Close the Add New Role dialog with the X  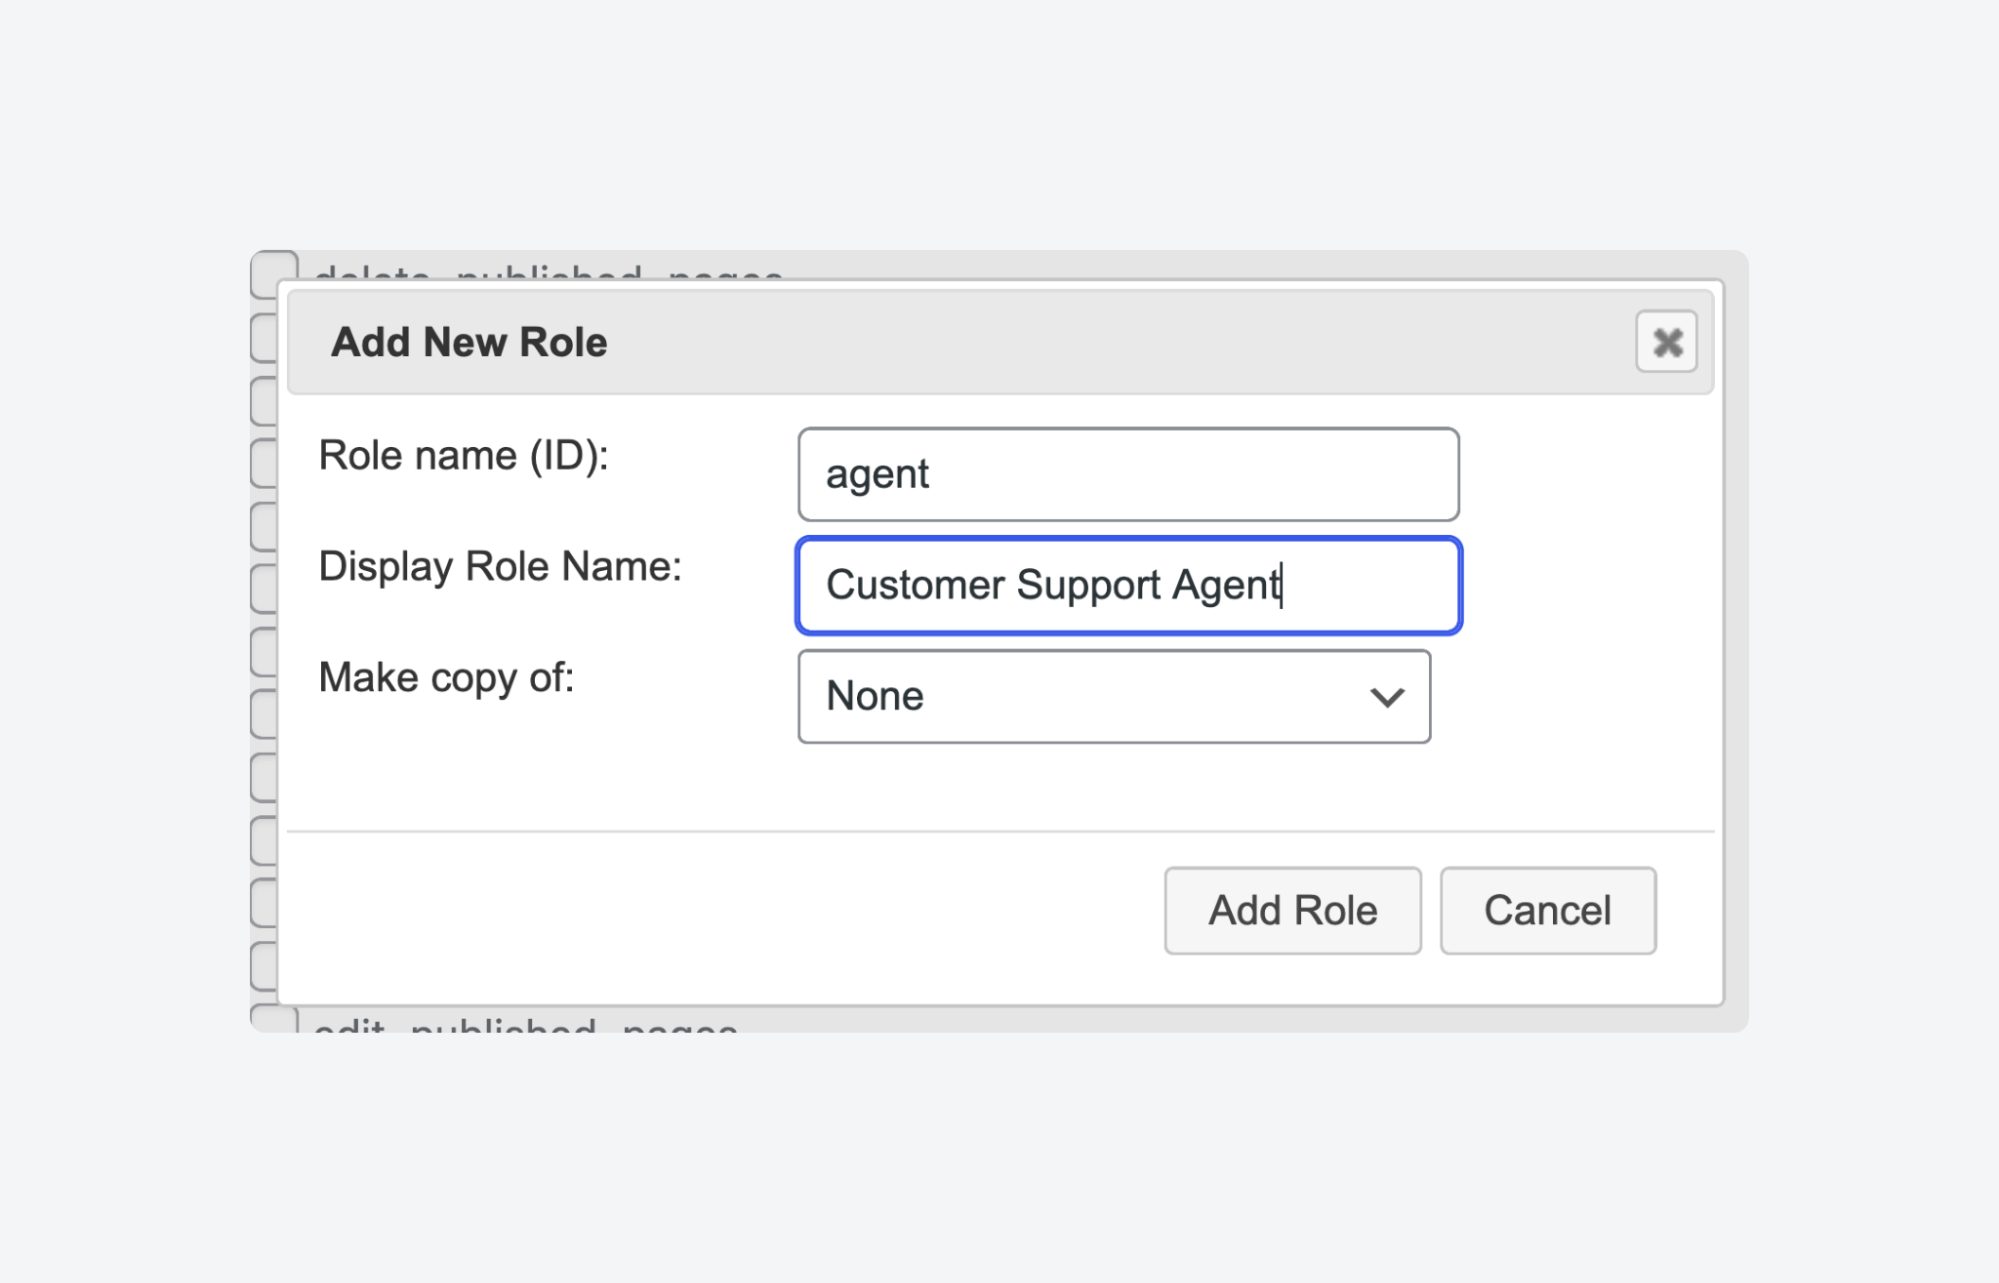pyautogui.click(x=1665, y=342)
